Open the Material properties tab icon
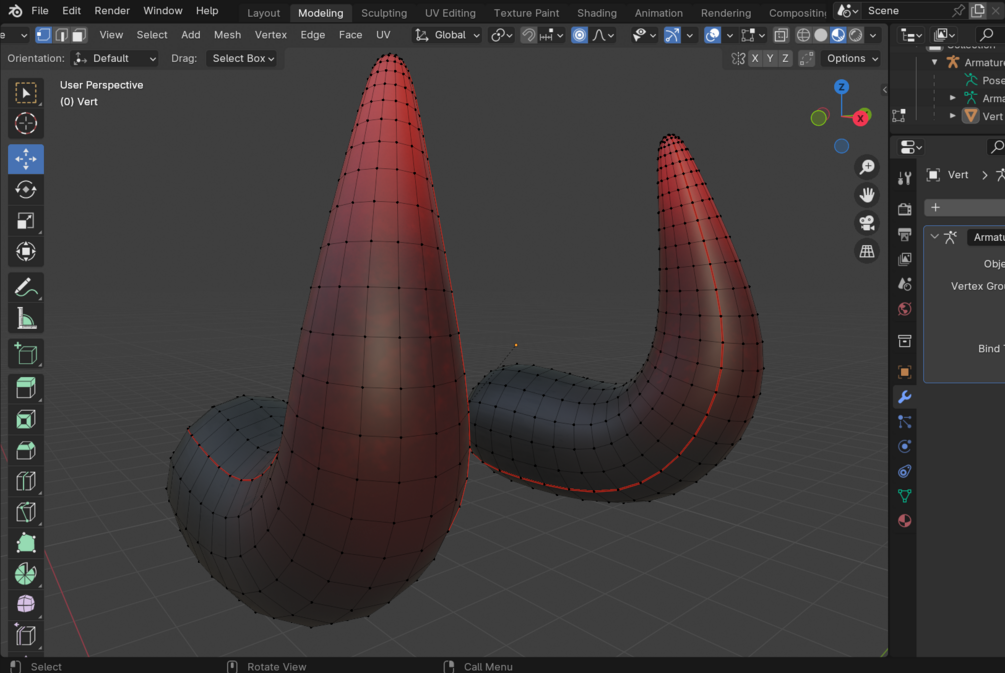1005x673 pixels. click(x=904, y=520)
